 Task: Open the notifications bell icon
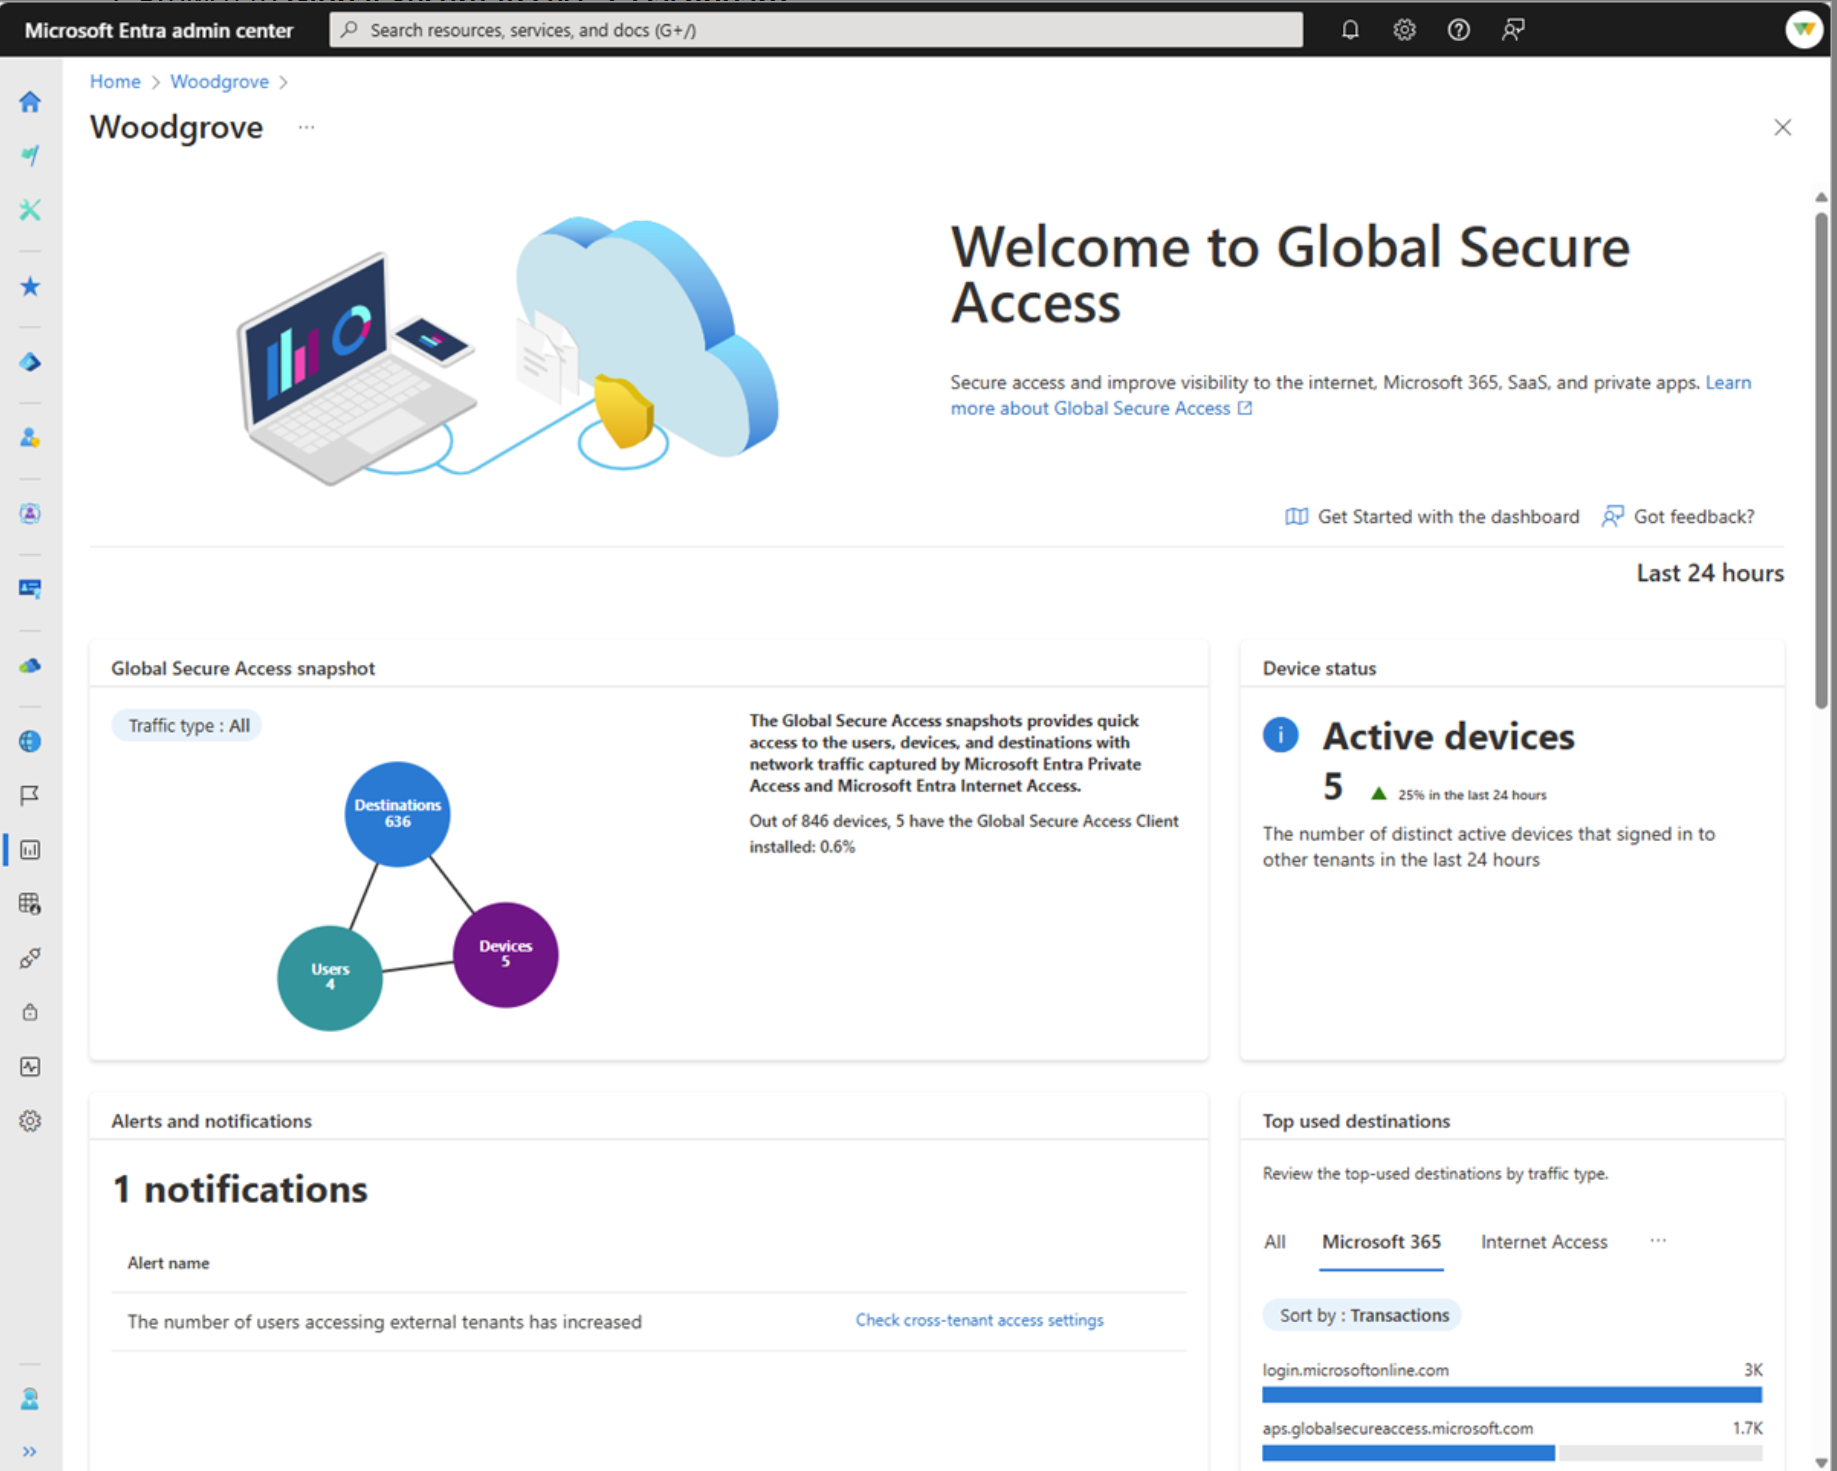[1350, 30]
